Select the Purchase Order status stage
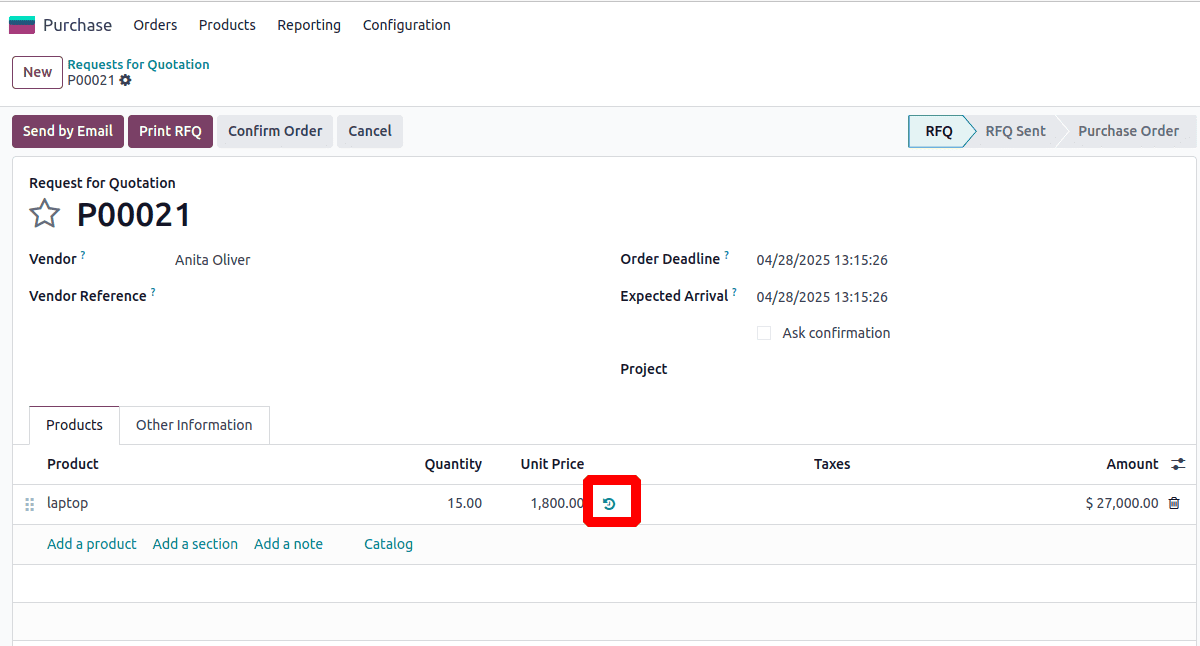This screenshot has width=1200, height=646. pyautogui.click(x=1128, y=131)
